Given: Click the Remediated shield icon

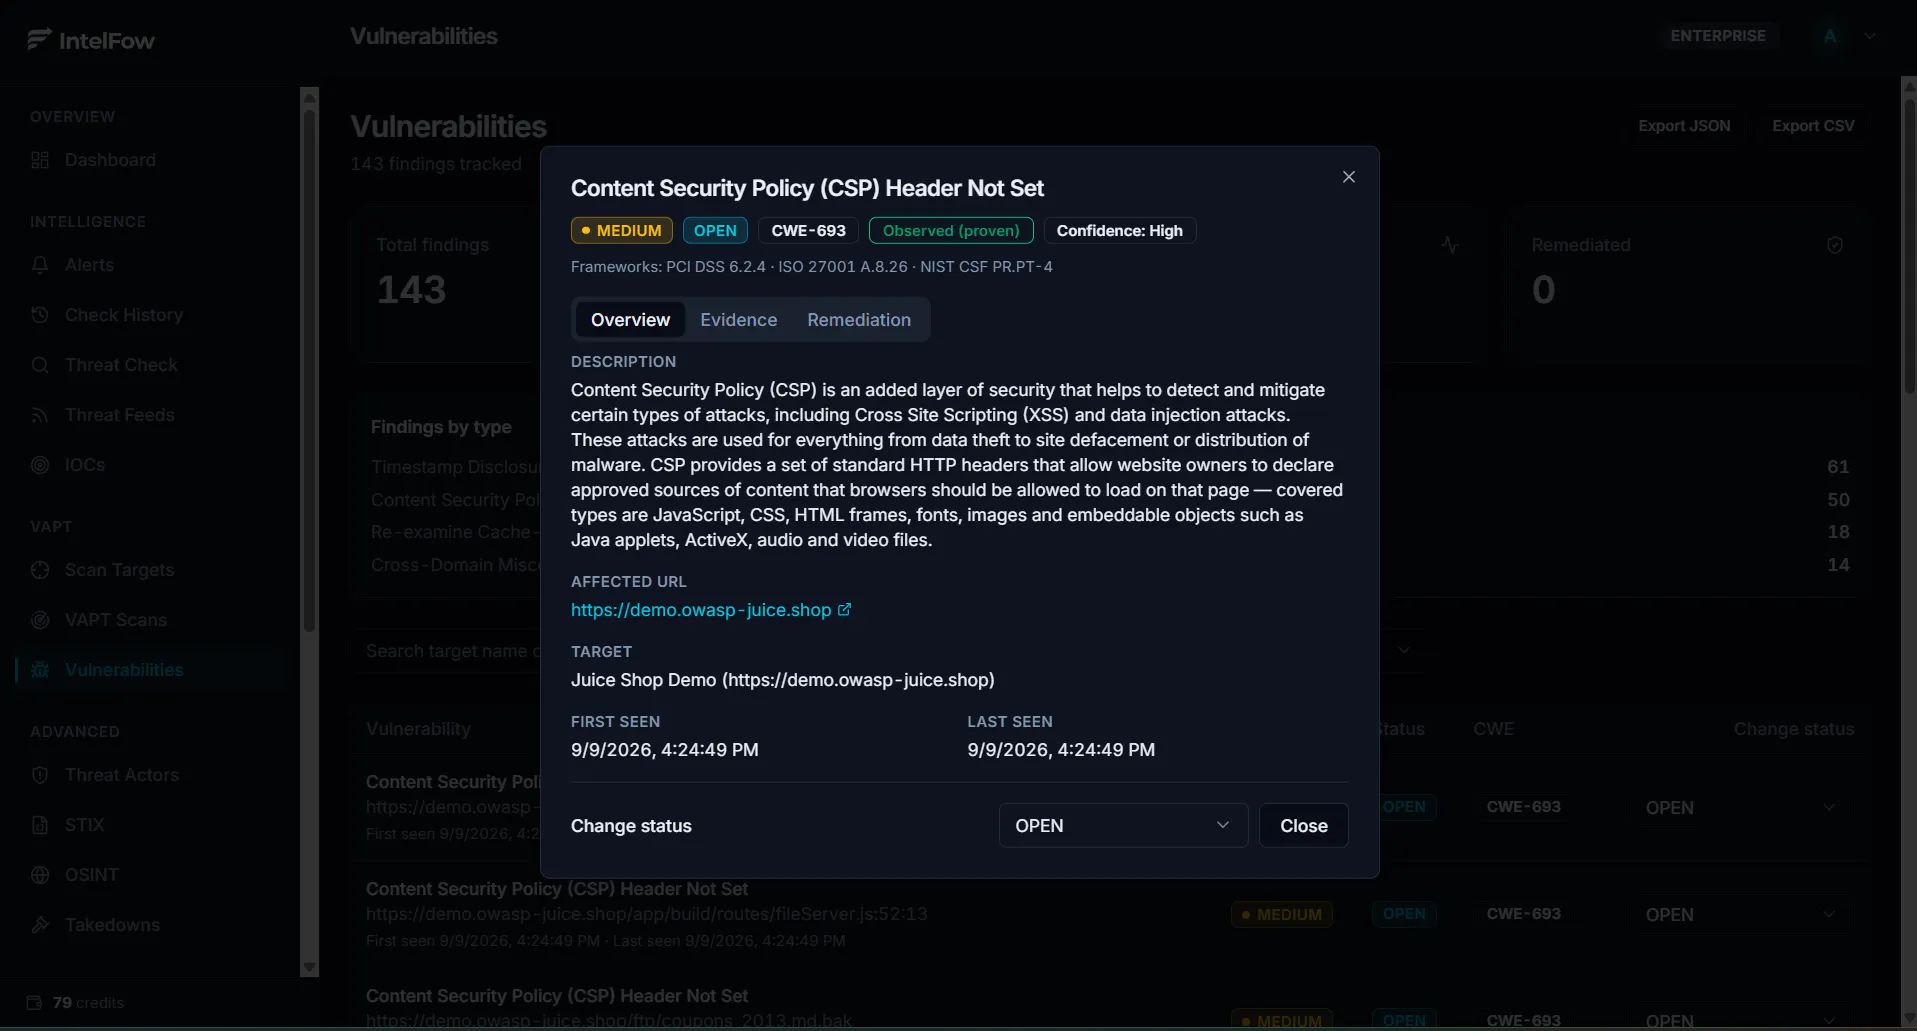Looking at the screenshot, I should tap(1835, 245).
